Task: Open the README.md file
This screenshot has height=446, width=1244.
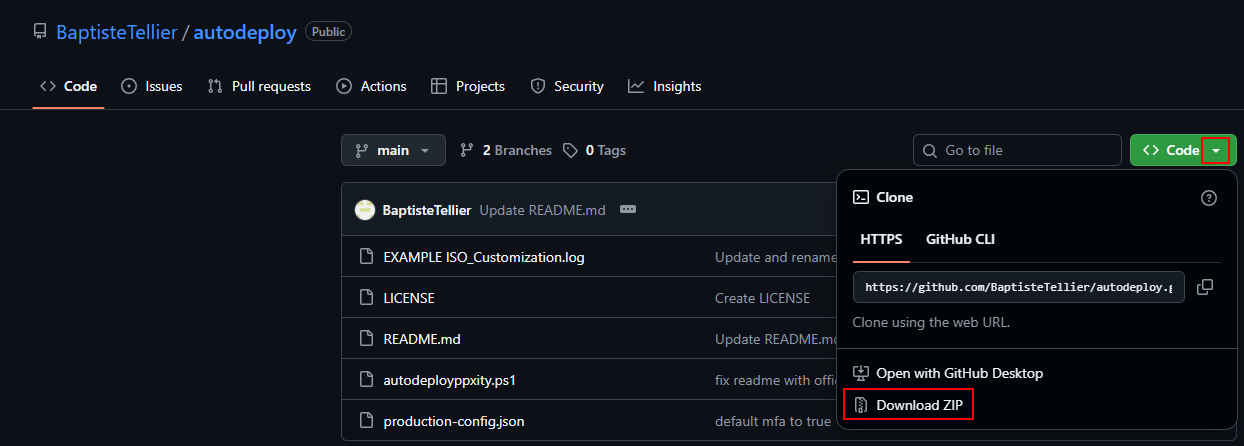Action: (x=422, y=339)
